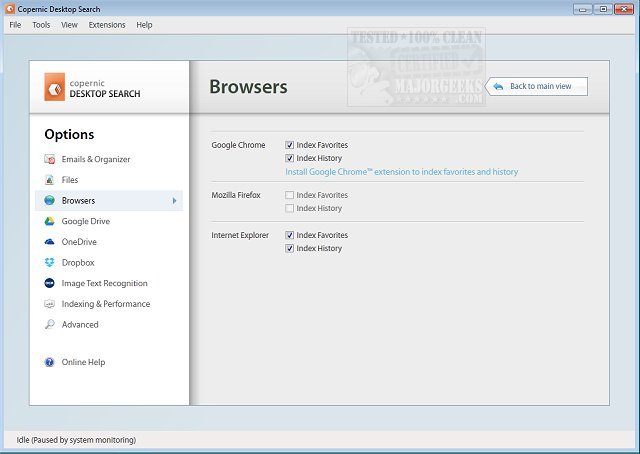Open Image Text Recognition options
This screenshot has height=454, width=640.
[x=104, y=283]
